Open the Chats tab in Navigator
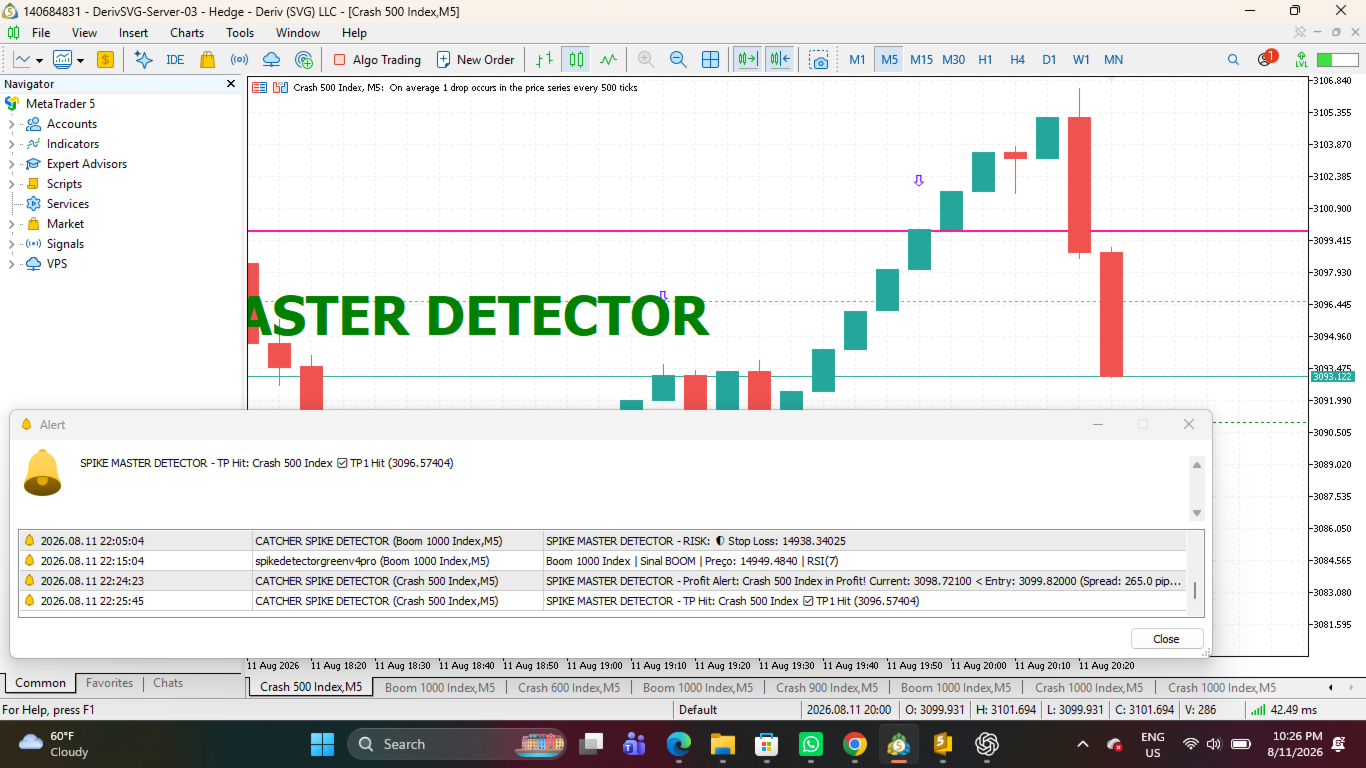The width and height of the screenshot is (1366, 768). coord(168,683)
